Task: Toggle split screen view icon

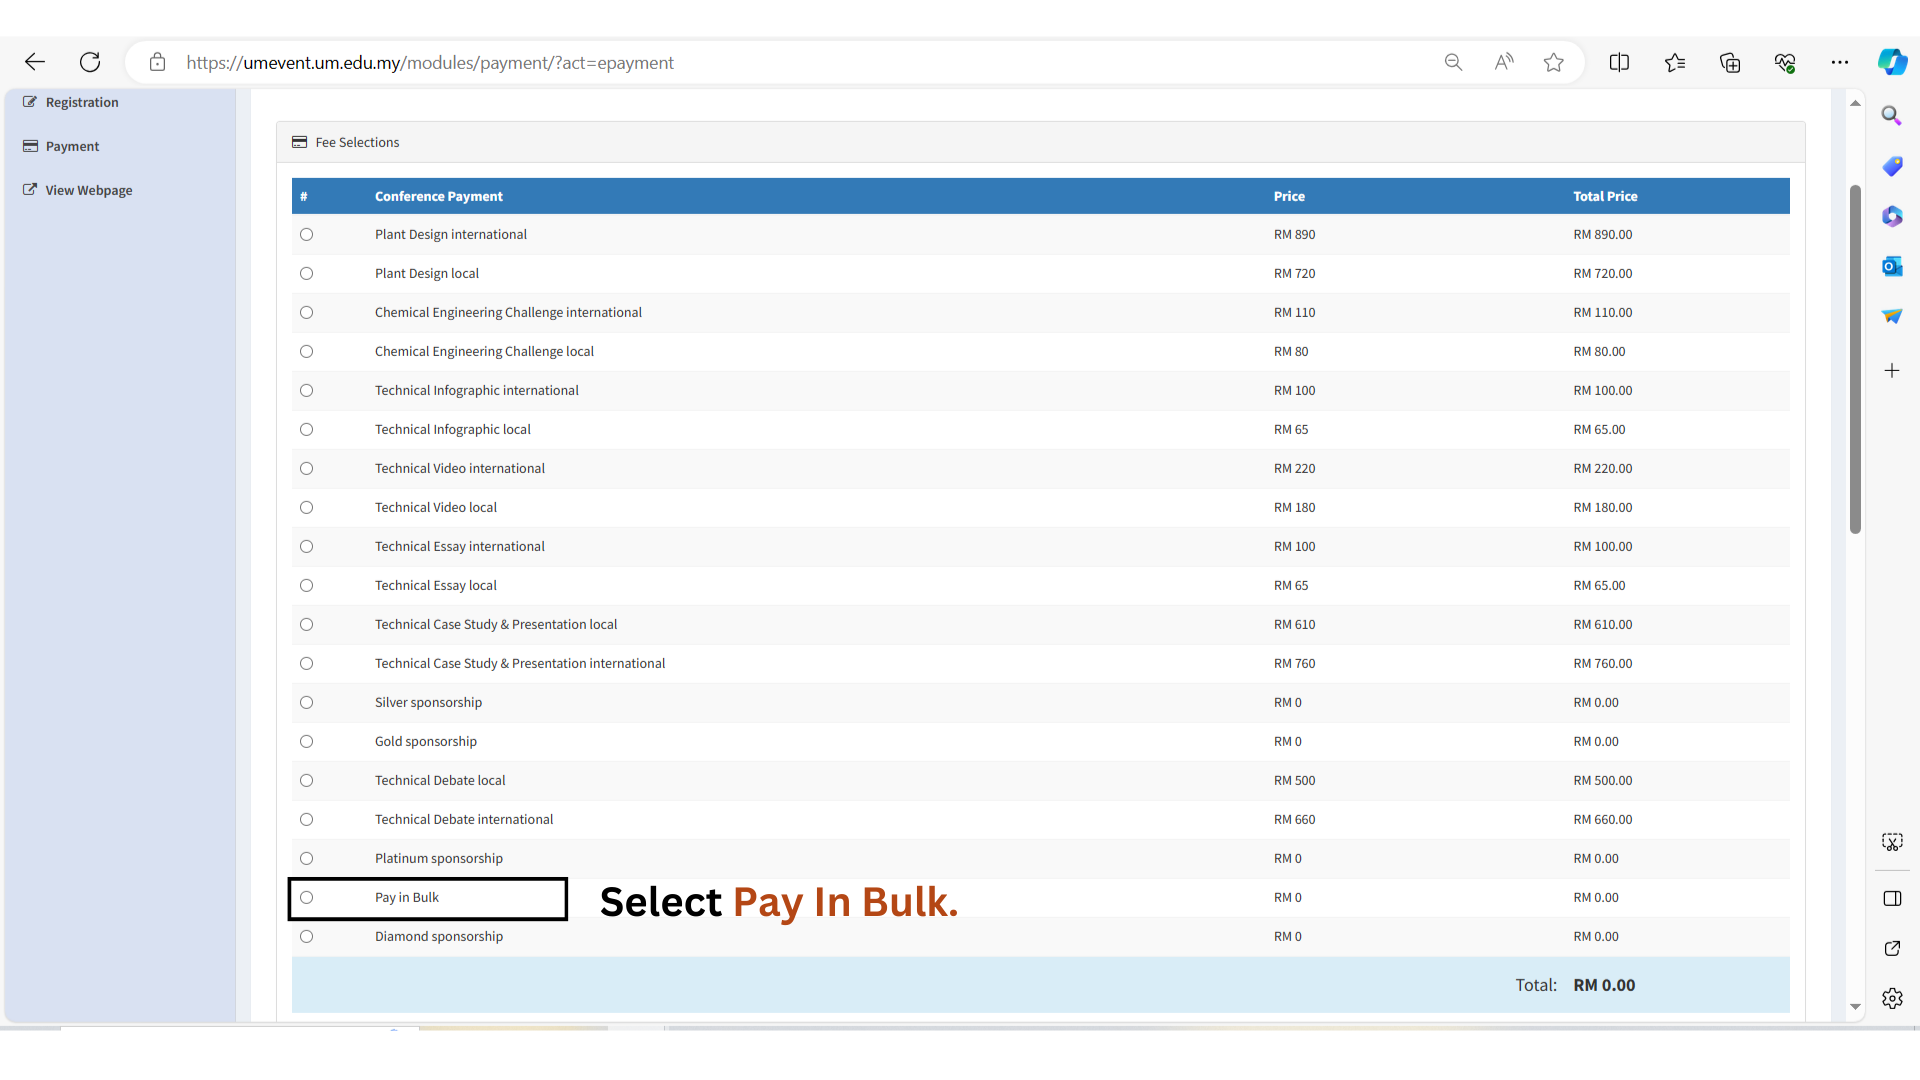Action: [x=1619, y=62]
